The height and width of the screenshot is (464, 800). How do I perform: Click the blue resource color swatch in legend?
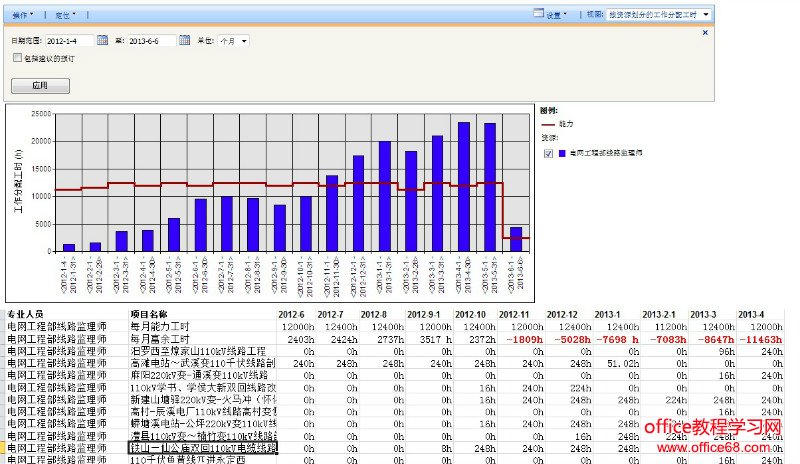coord(563,153)
